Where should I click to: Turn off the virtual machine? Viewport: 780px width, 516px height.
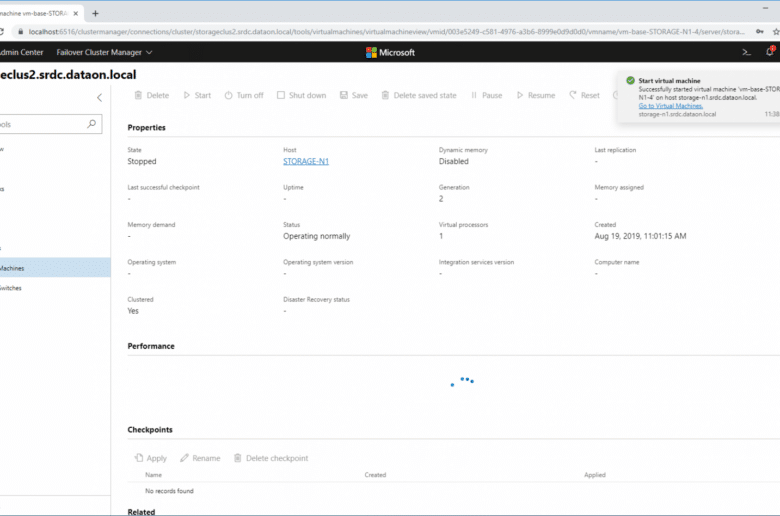click(x=244, y=95)
